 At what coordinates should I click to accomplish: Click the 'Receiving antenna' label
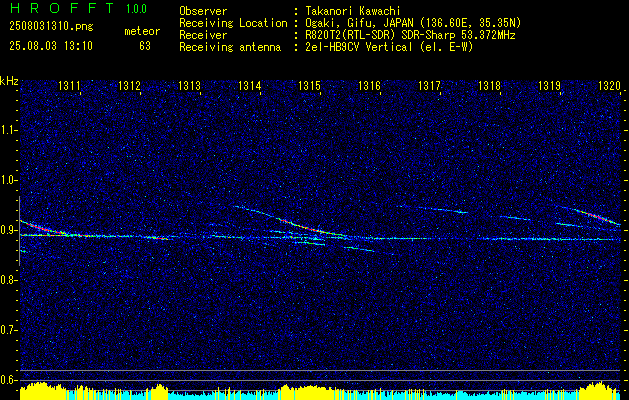230,47
